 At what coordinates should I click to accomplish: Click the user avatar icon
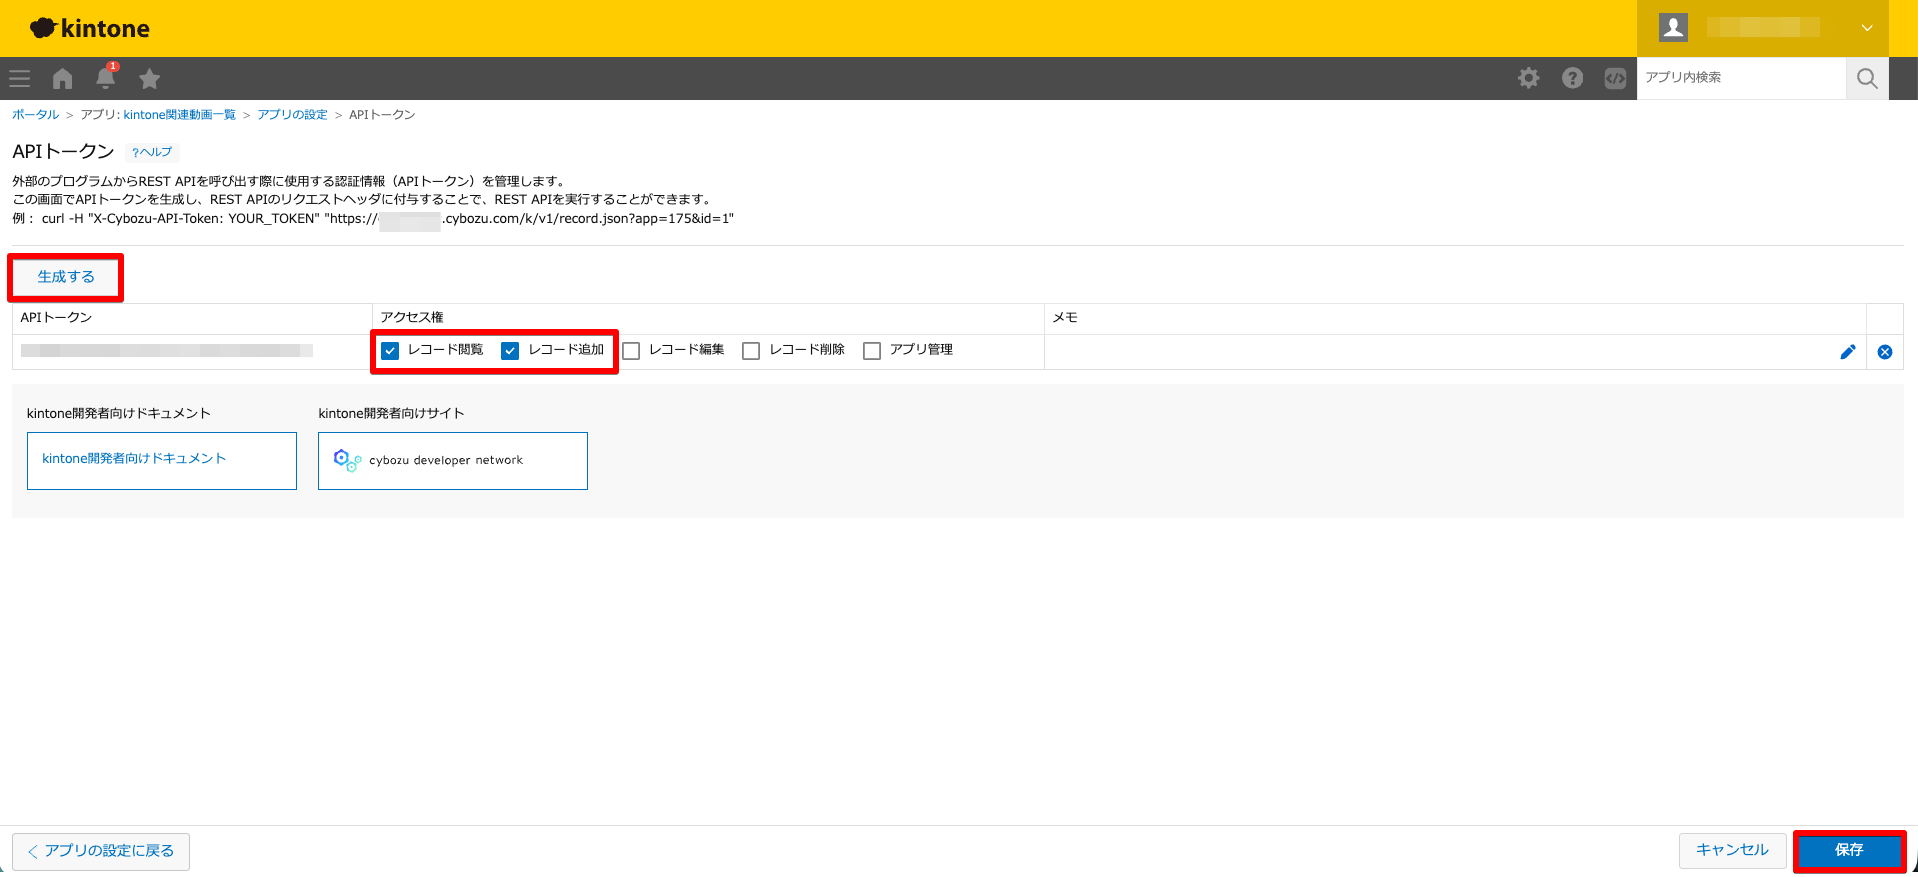click(x=1673, y=28)
